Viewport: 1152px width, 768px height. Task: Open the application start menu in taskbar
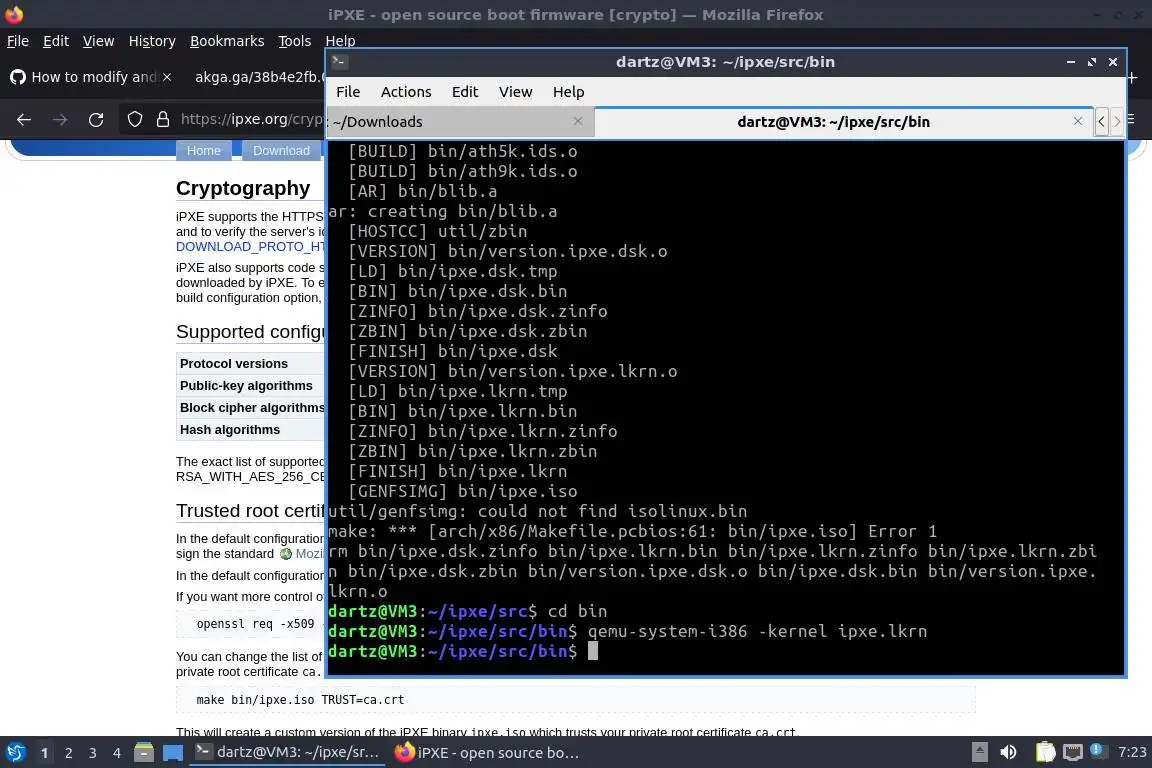(15, 753)
